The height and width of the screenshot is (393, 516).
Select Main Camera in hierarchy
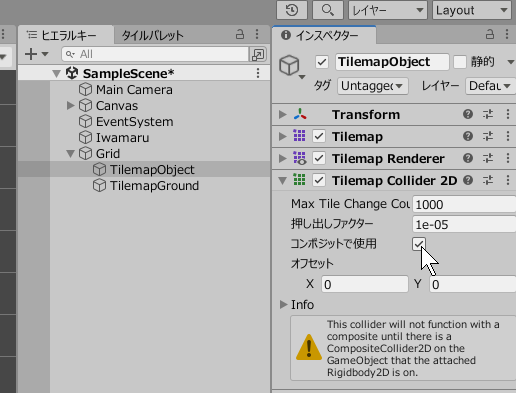[x=134, y=90]
